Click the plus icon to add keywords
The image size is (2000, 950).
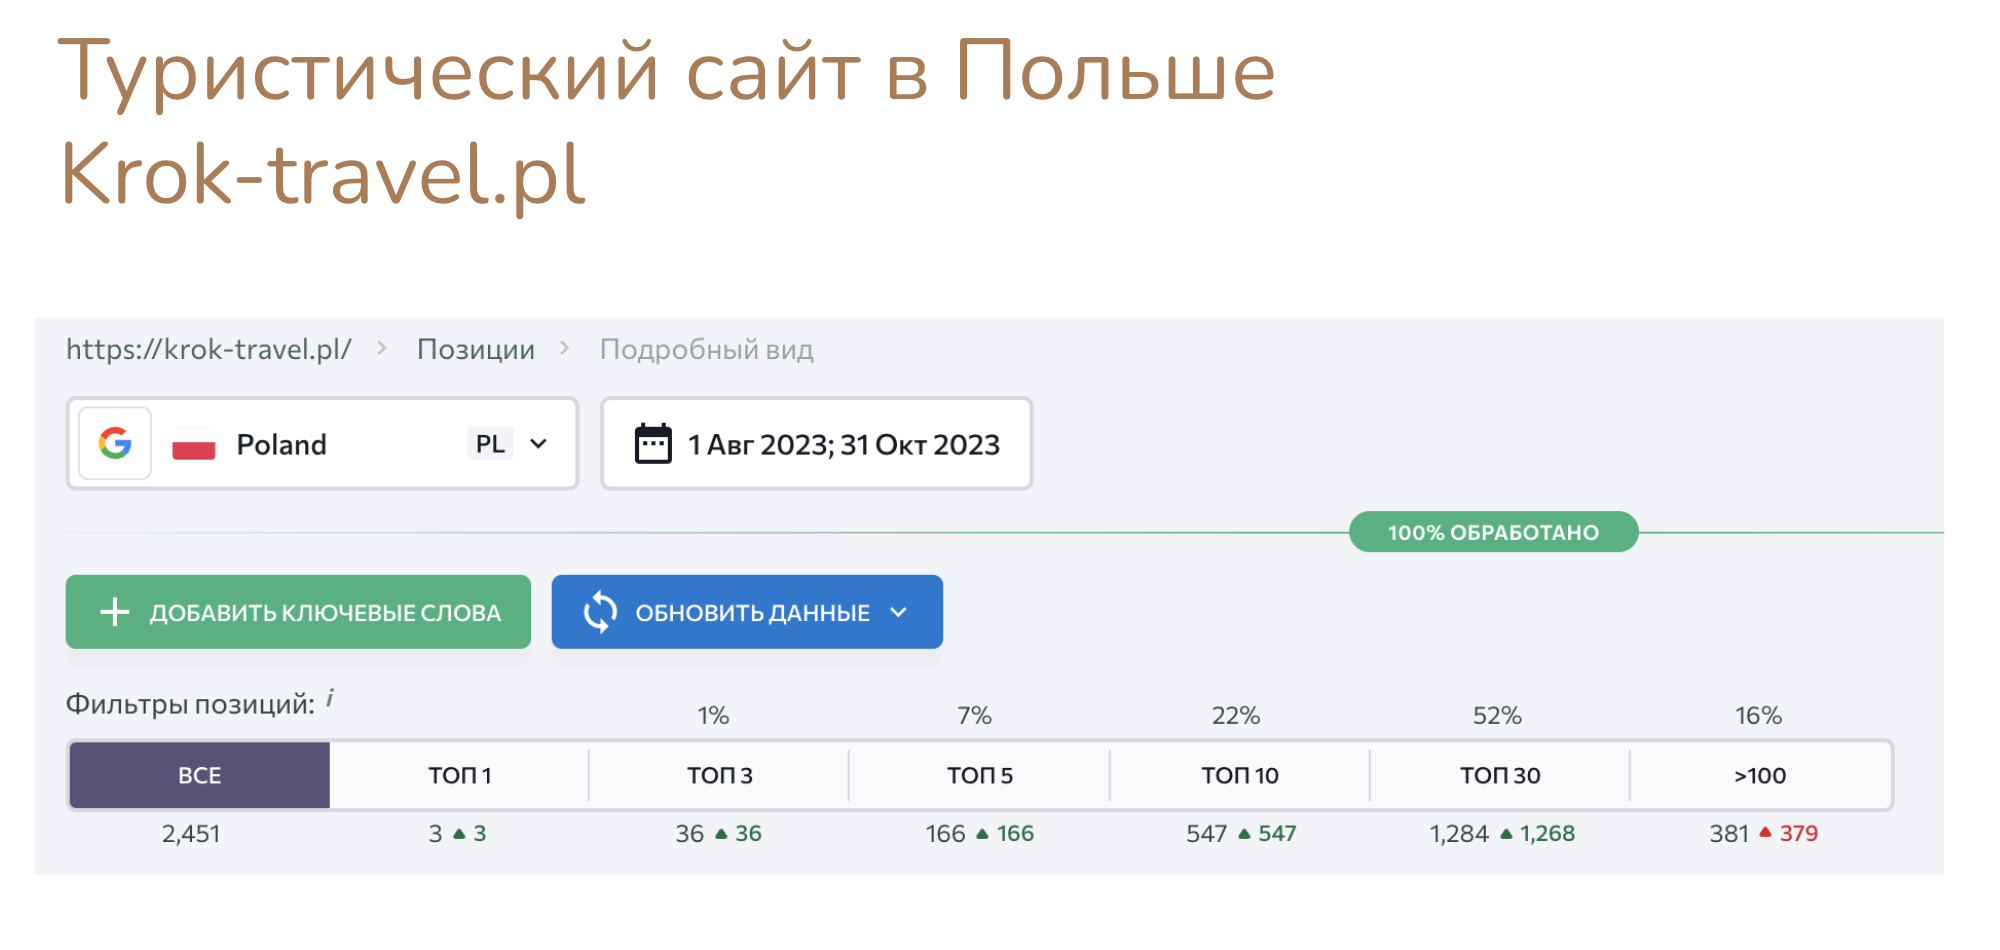click(x=115, y=612)
